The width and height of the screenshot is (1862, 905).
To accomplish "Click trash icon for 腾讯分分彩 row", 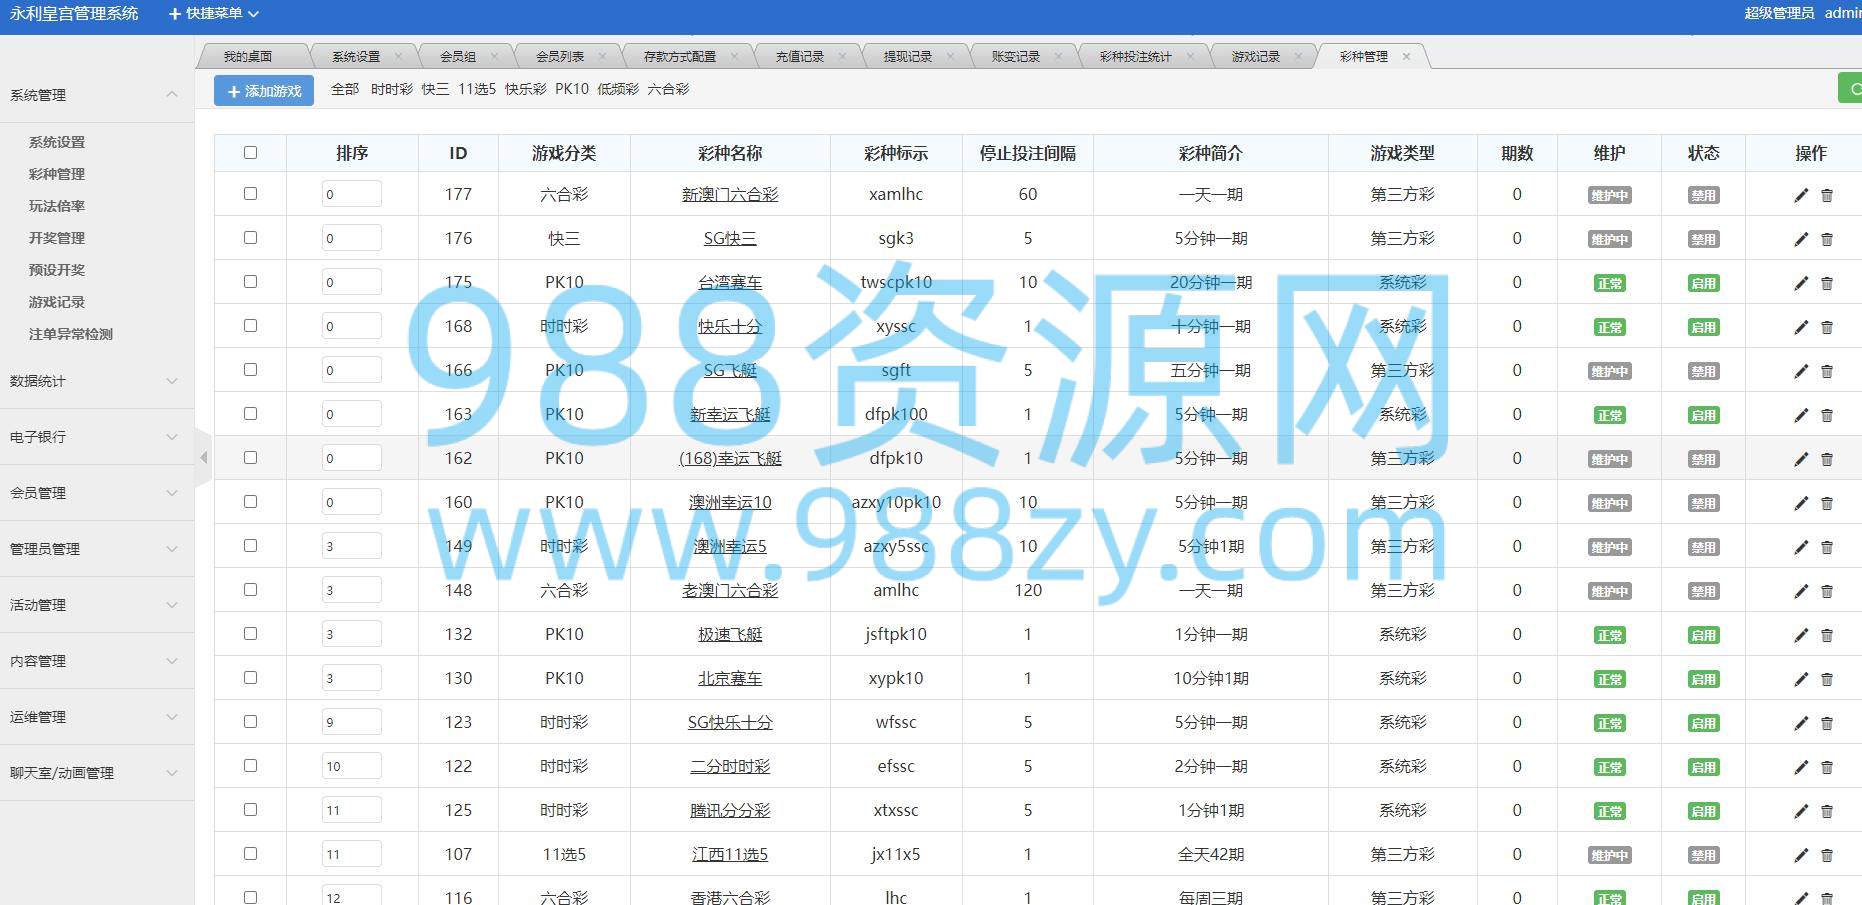I will tap(1826, 811).
